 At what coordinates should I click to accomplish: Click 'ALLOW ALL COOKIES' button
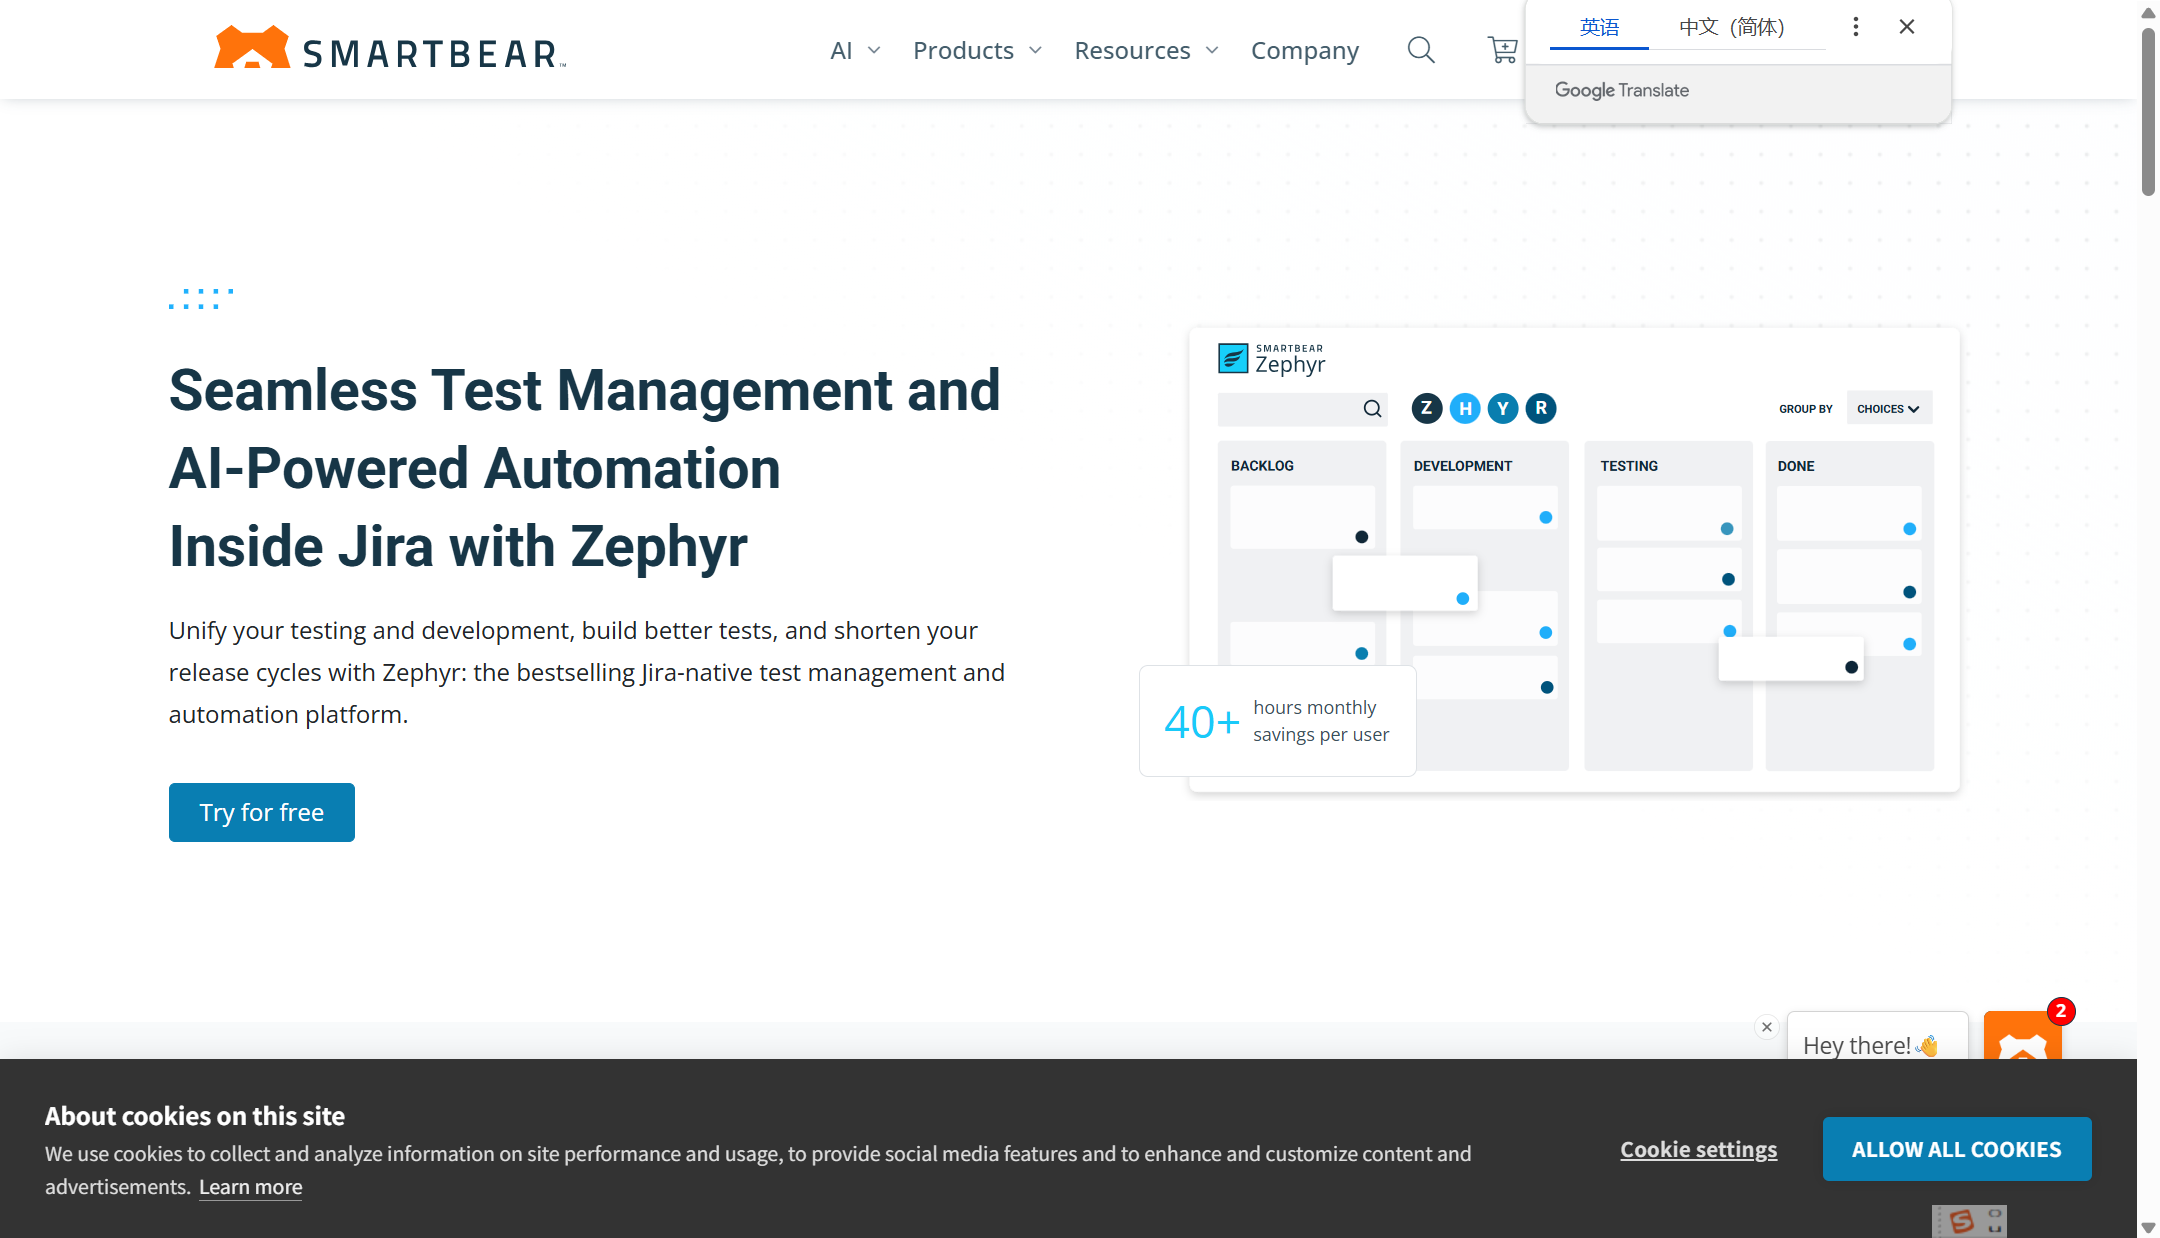pos(1956,1149)
